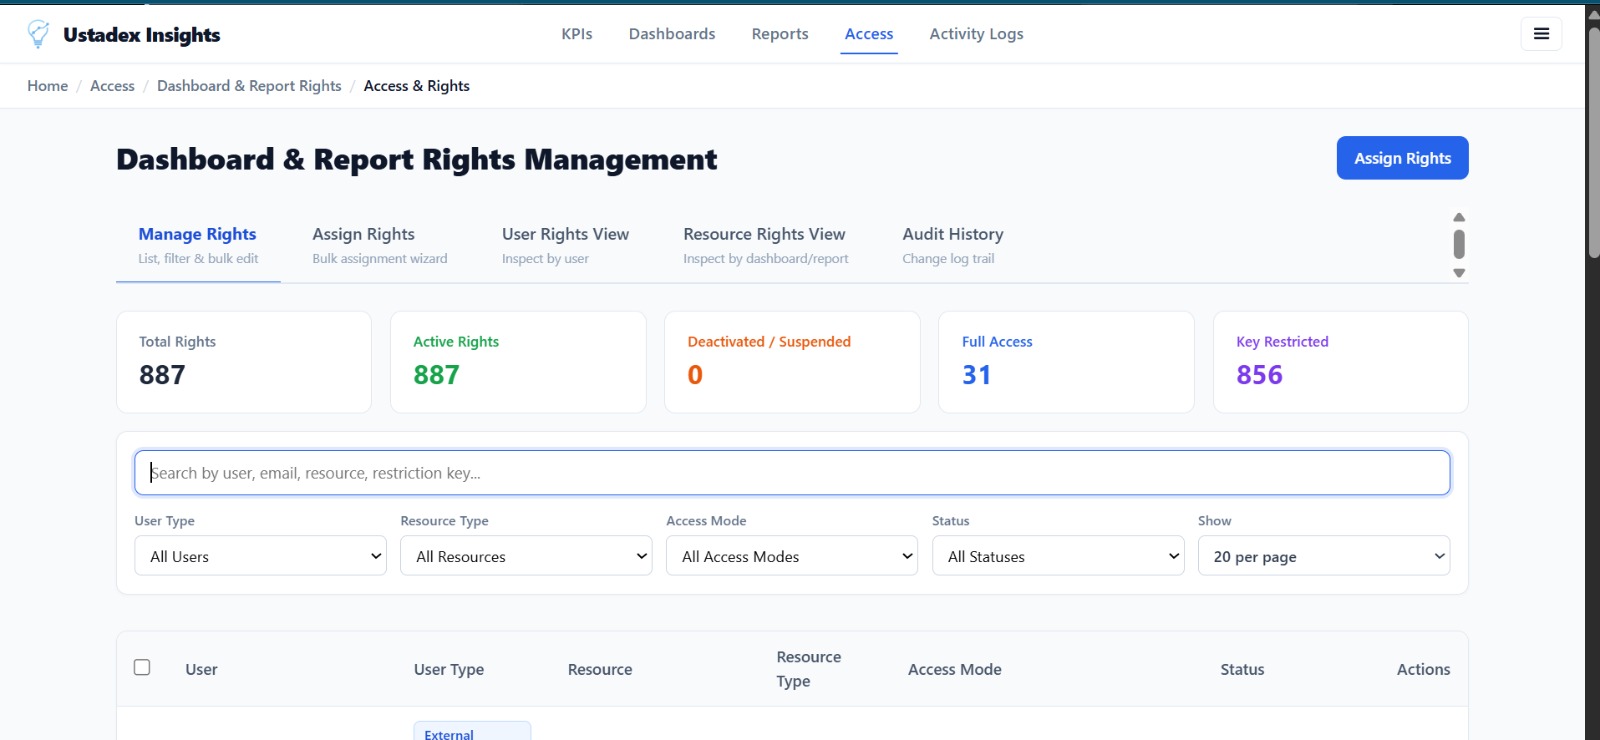Click the Deactivated / Suspended card

click(x=792, y=362)
